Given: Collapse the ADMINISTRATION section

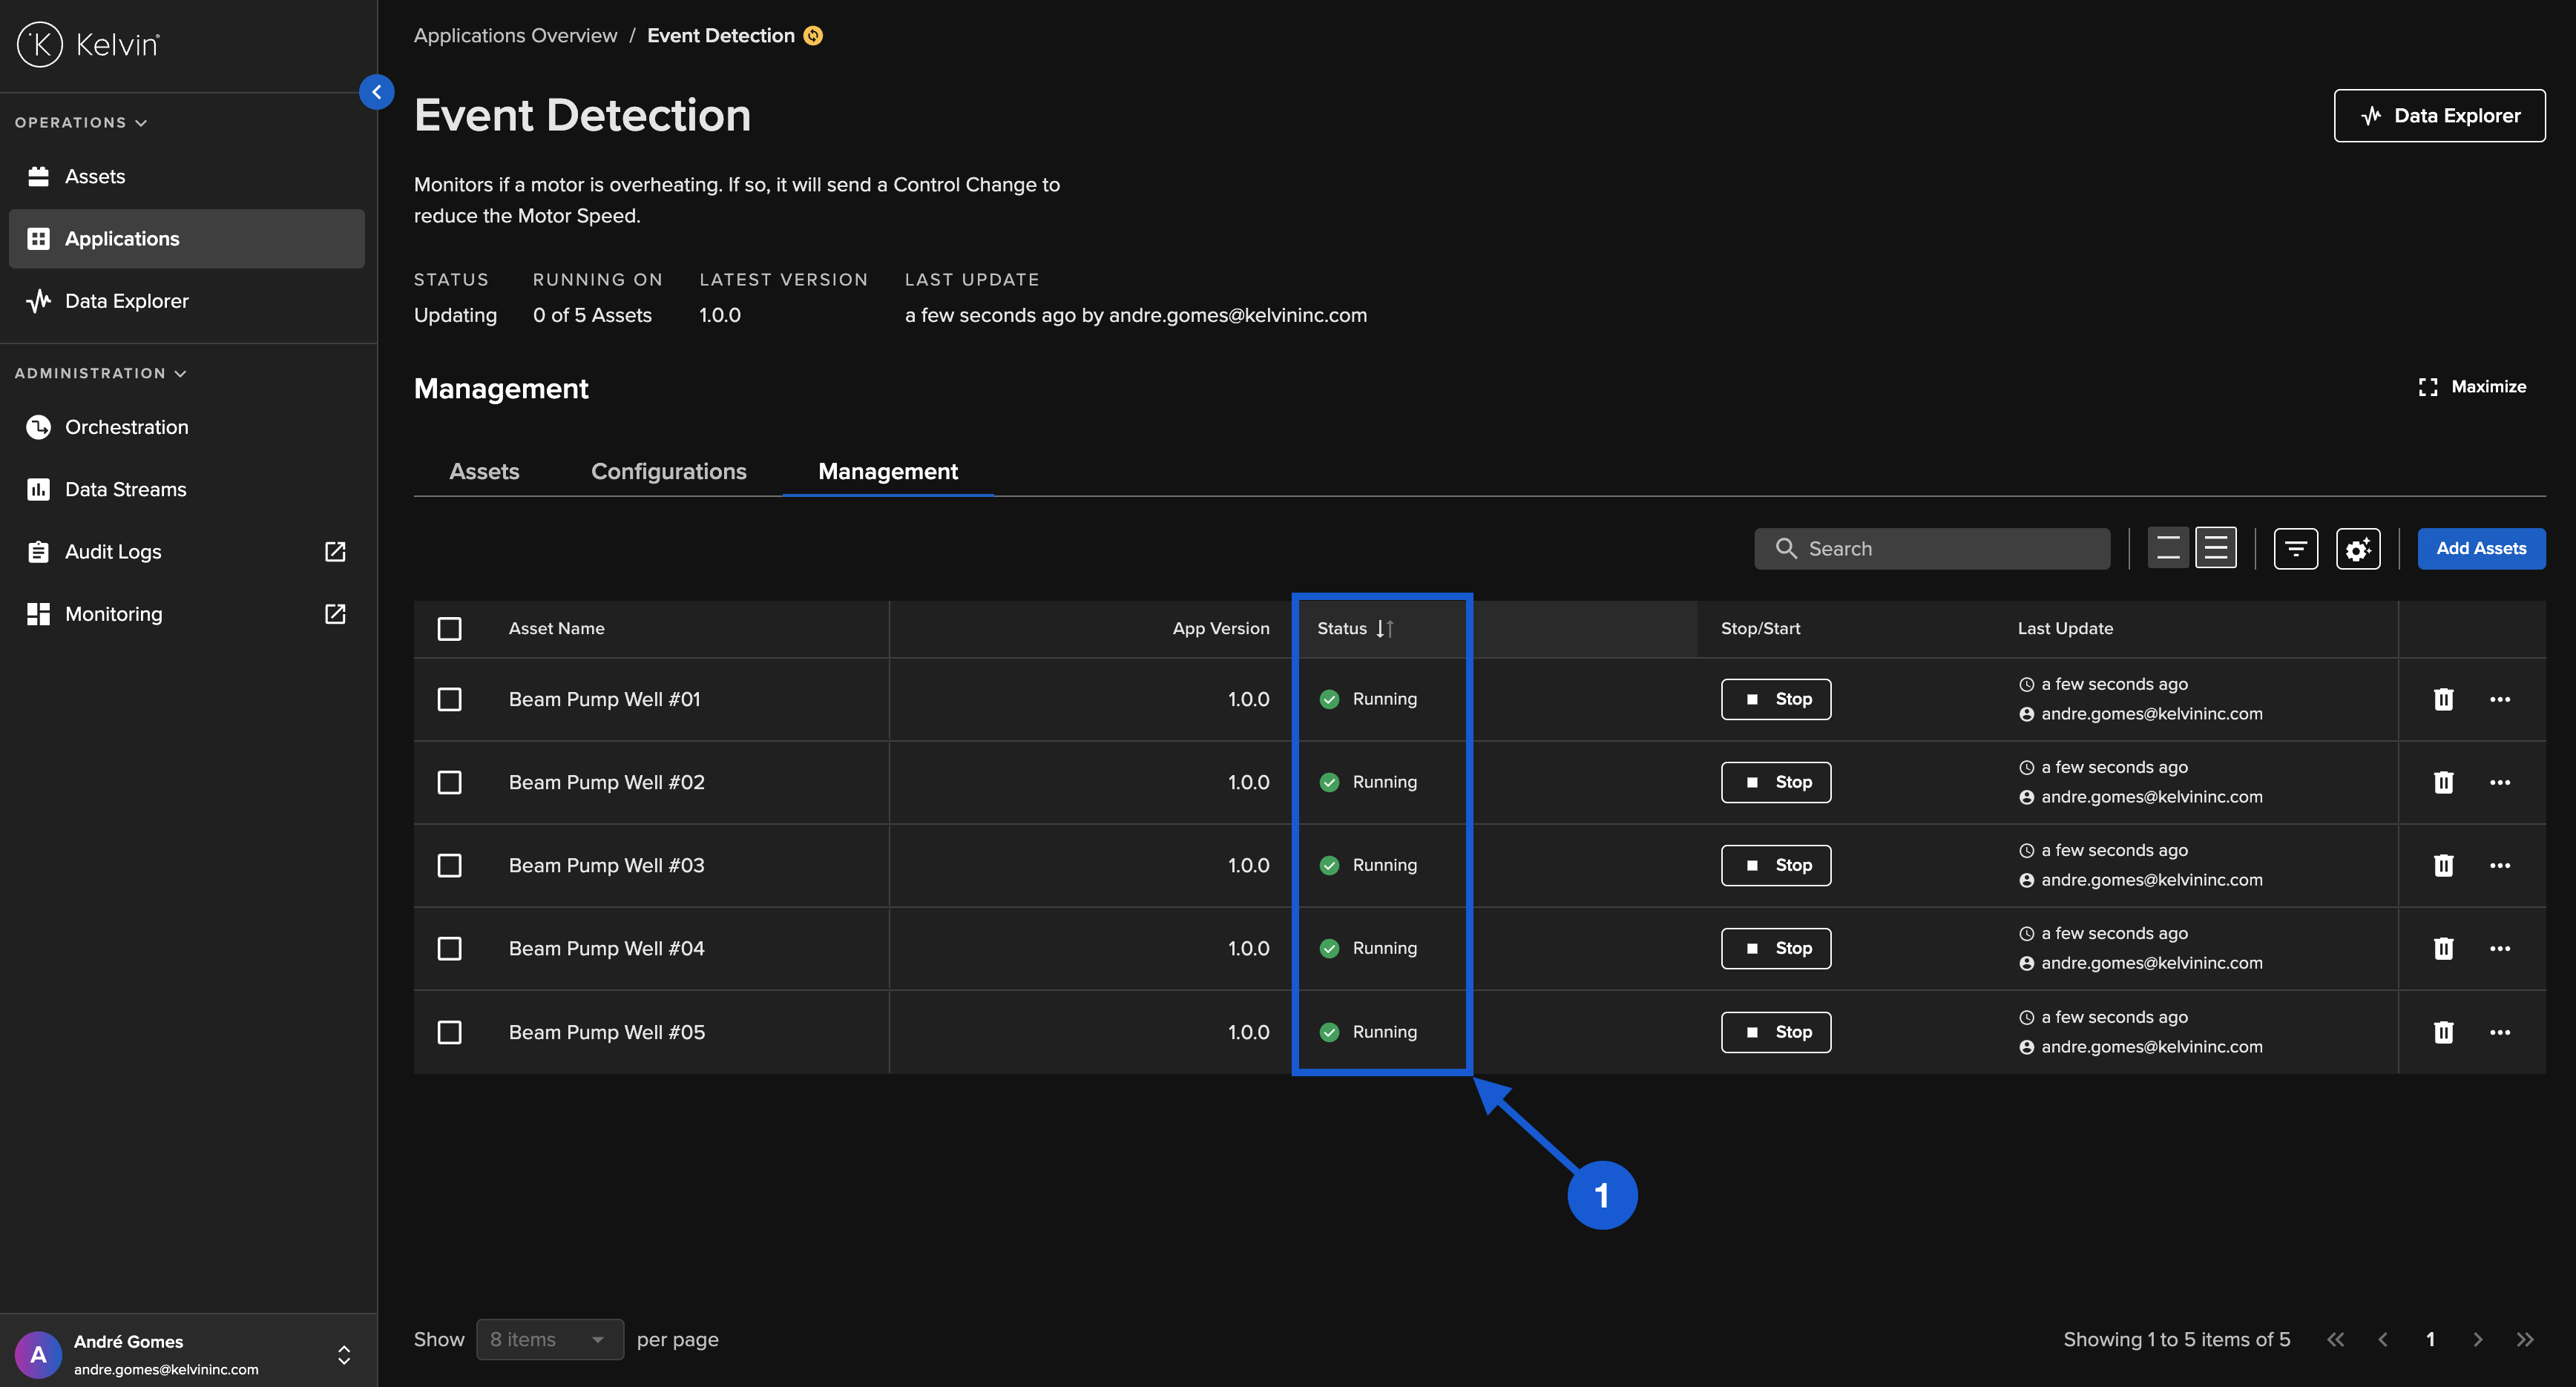Looking at the screenshot, I should (180, 373).
